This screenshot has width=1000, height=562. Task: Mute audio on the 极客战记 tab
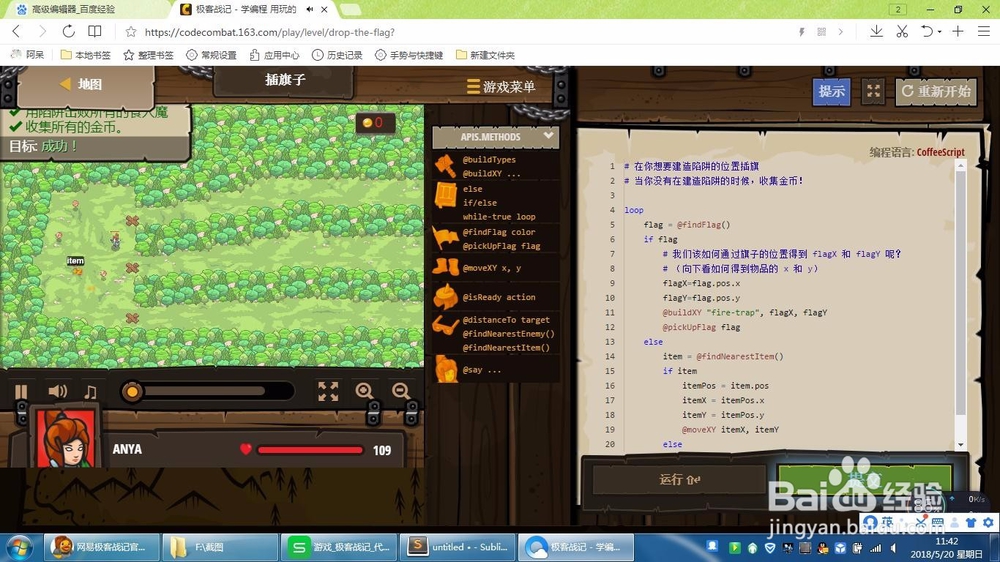310,9
